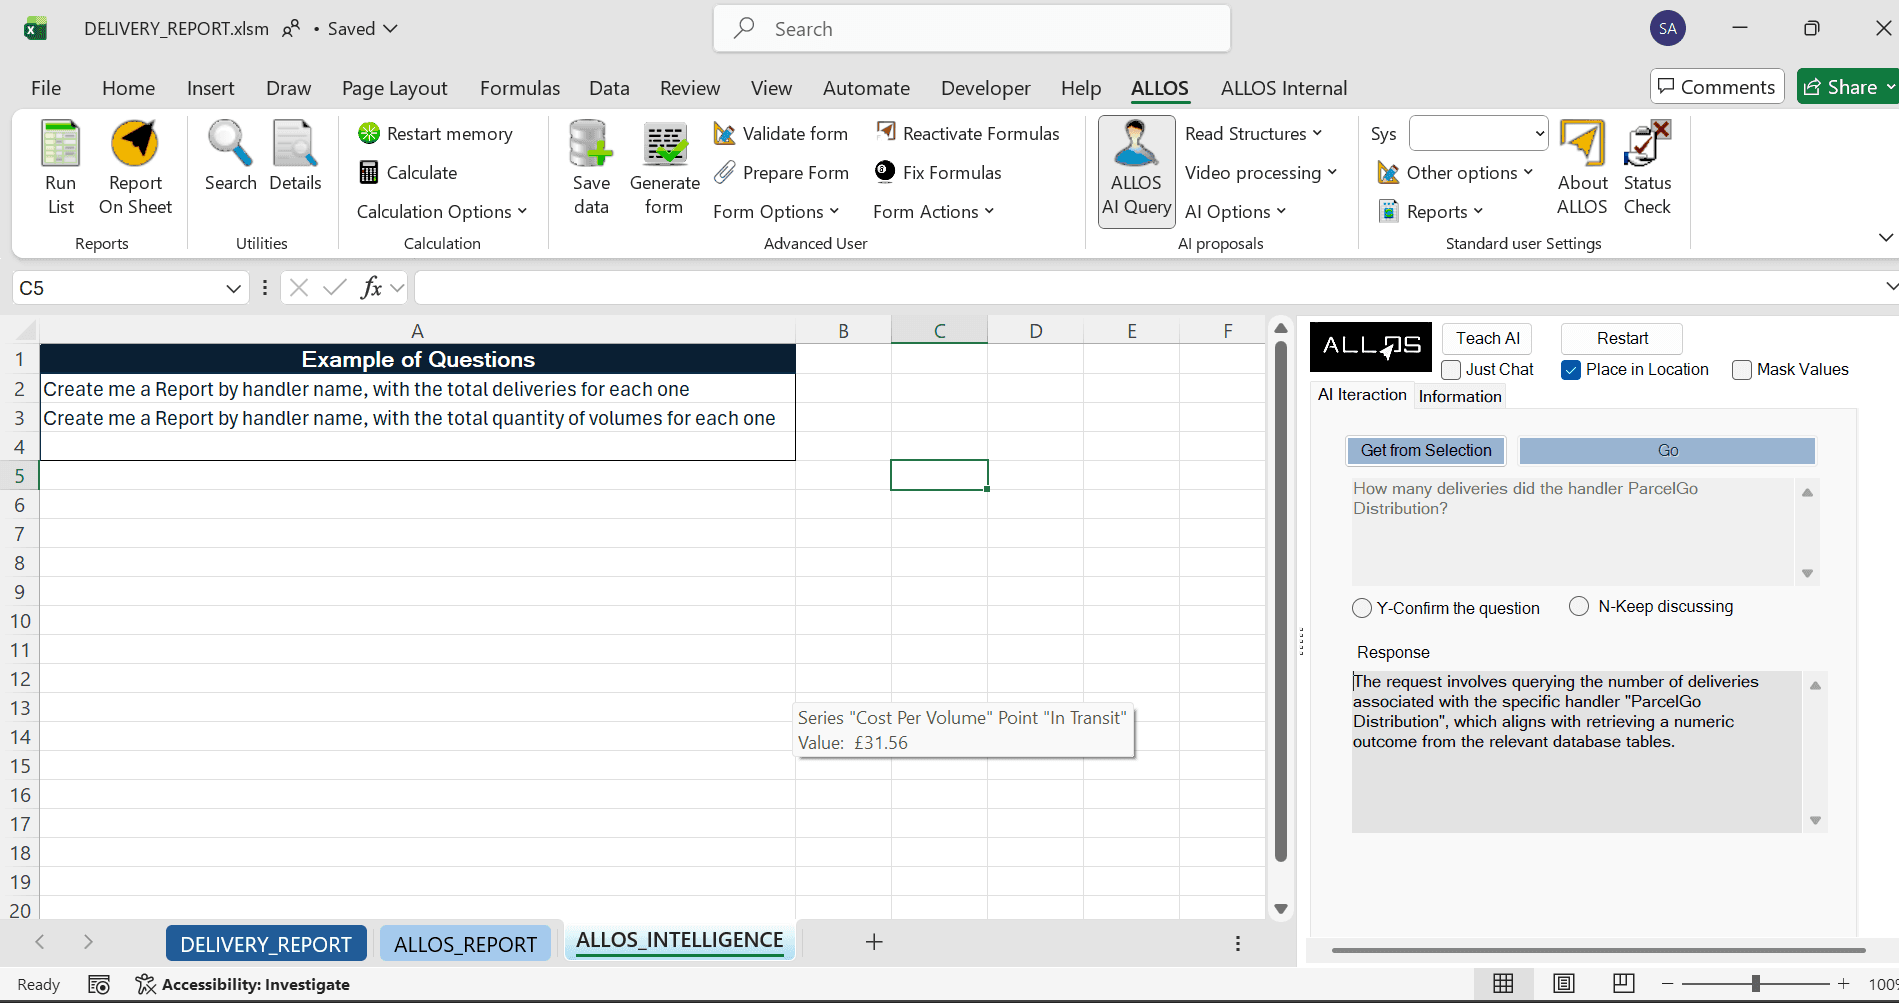Click the ALLOS logo in side panel
1899x1003 pixels.
[x=1371, y=347]
